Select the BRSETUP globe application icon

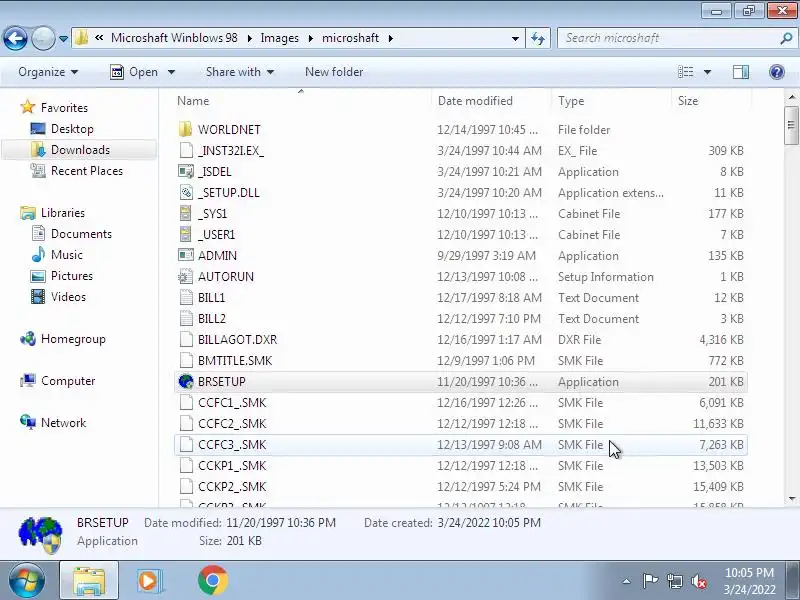coord(186,382)
